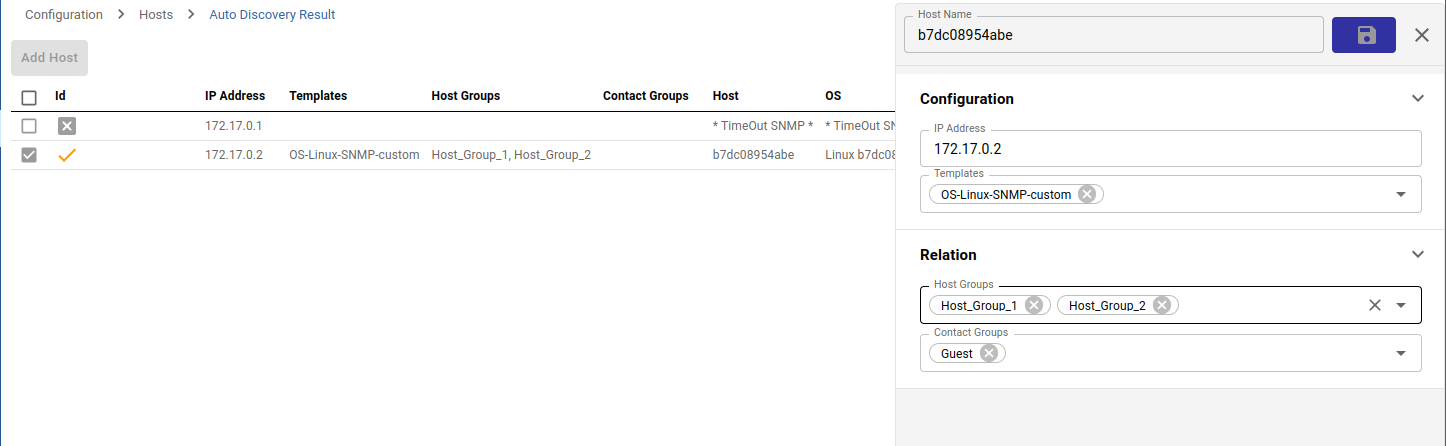1446x446 pixels.
Task: Check the 172.17.0.1 row checkbox
Action: (29, 126)
